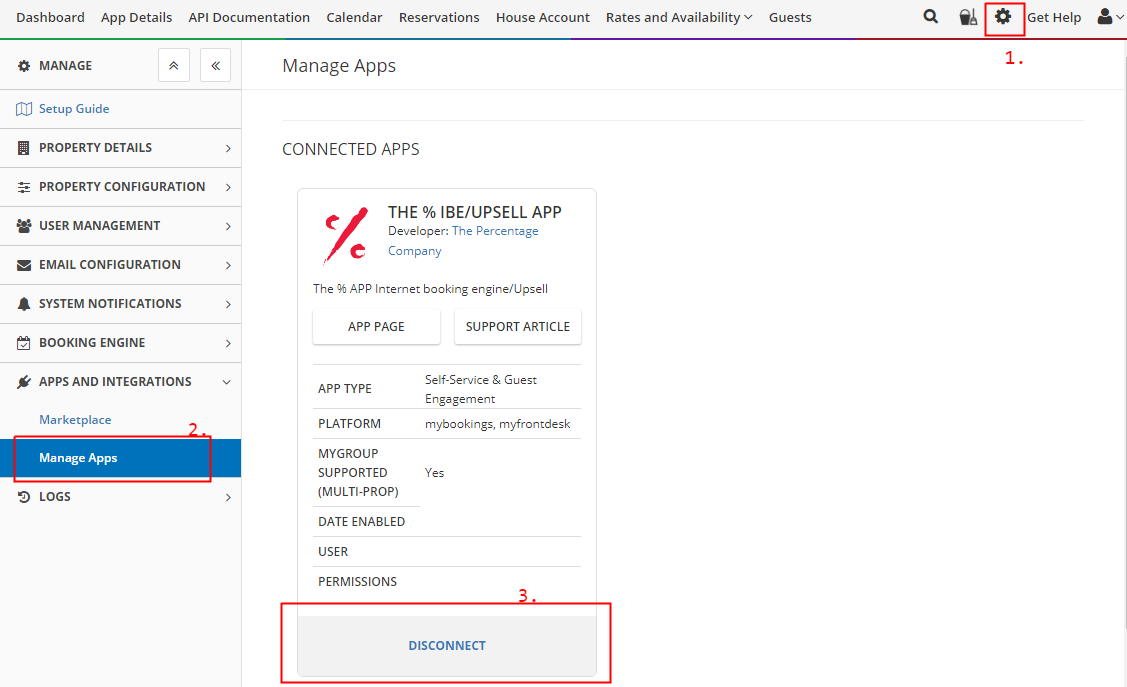The width and height of the screenshot is (1127, 687).
Task: Open the user profile icon menu
Action: point(1110,17)
